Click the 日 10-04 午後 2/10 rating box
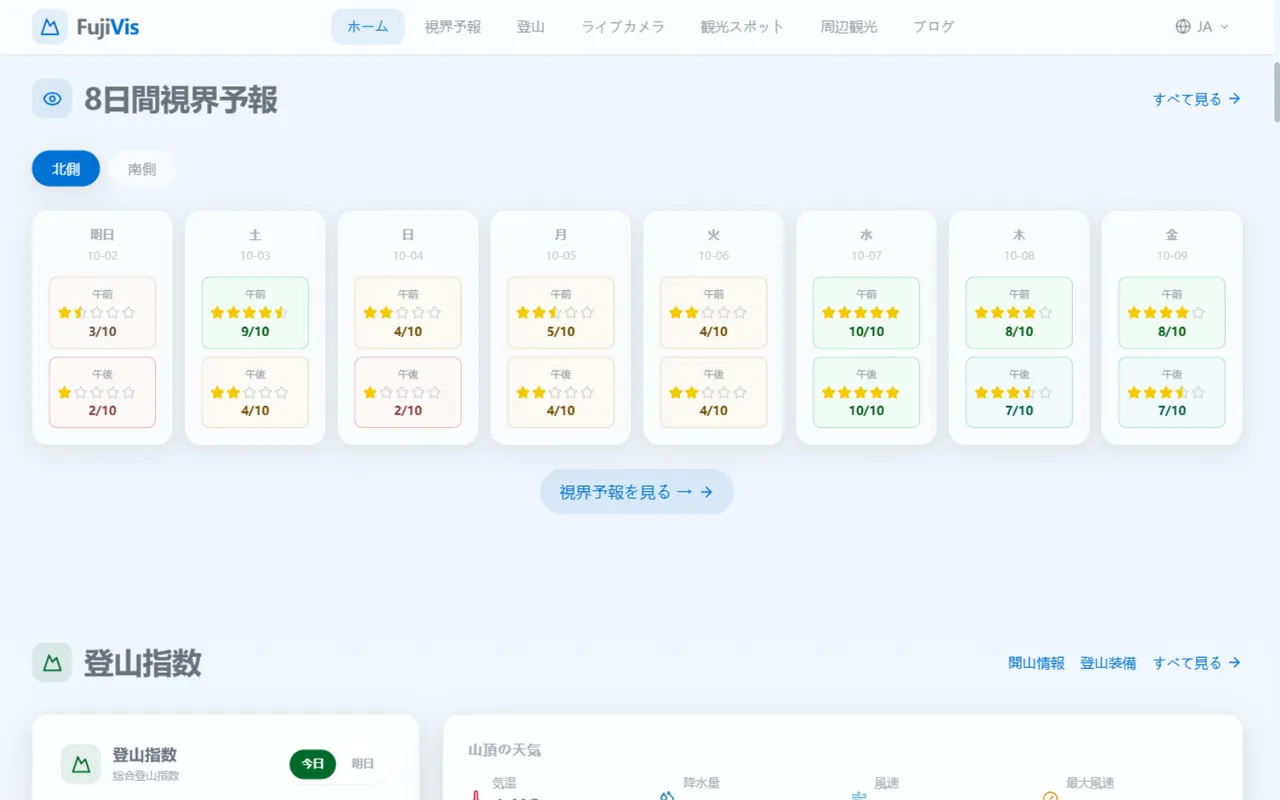 [408, 392]
